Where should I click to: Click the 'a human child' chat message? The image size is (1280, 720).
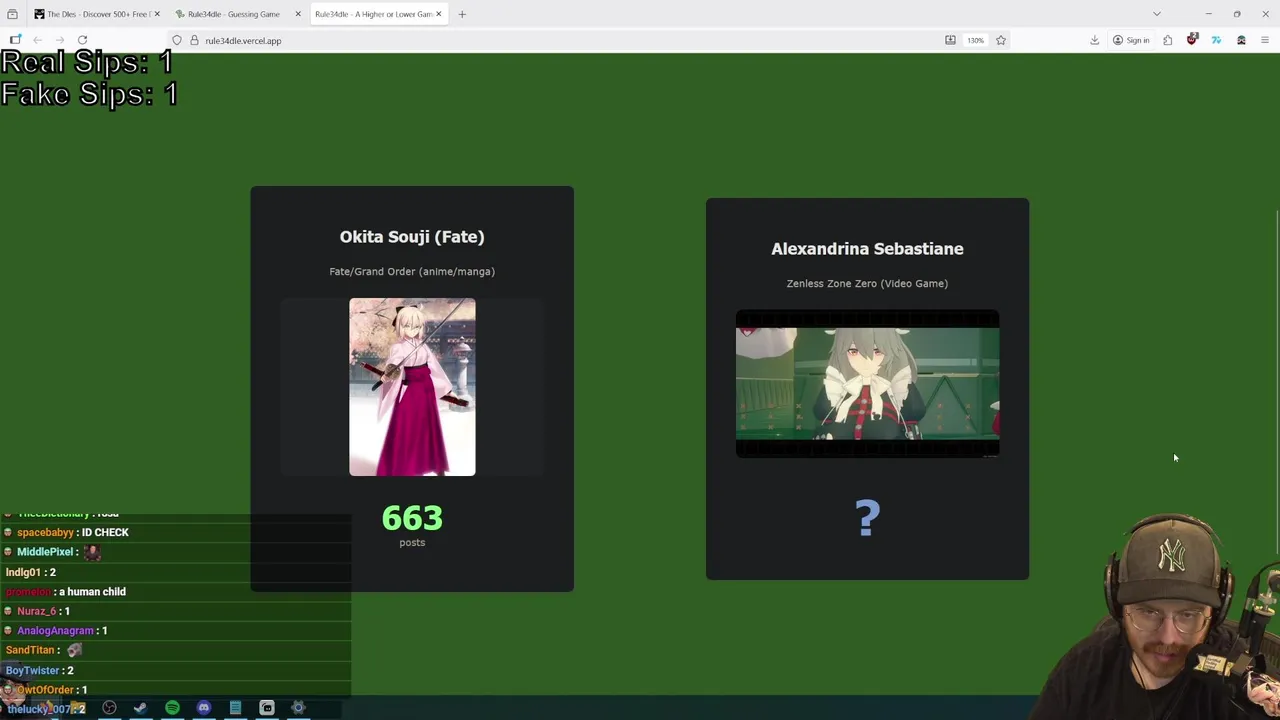[x=92, y=592]
